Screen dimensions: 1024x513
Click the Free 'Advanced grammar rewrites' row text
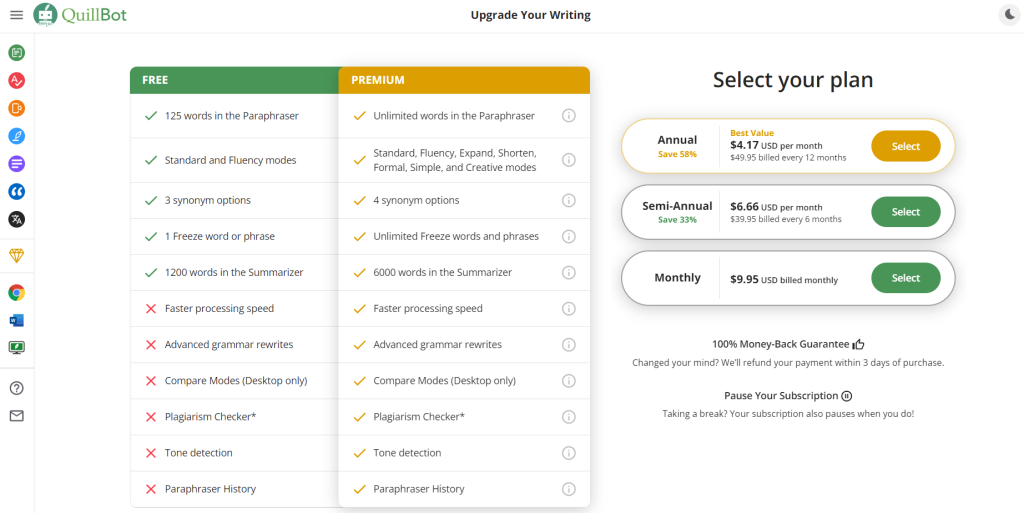click(229, 345)
